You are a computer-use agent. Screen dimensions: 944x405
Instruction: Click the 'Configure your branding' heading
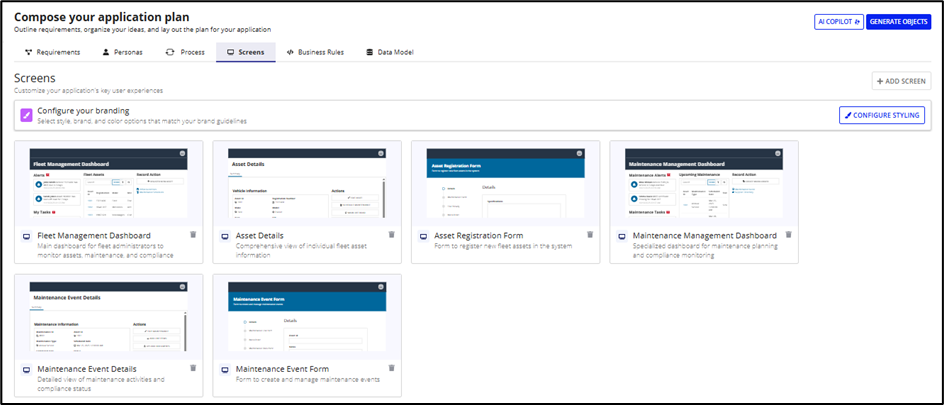click(x=83, y=111)
